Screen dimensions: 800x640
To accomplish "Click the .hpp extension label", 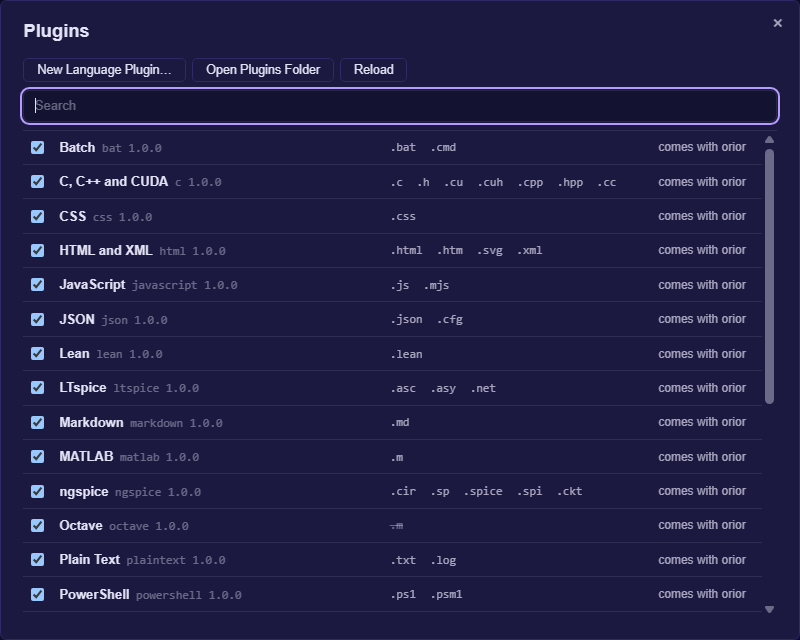I will pos(570,182).
